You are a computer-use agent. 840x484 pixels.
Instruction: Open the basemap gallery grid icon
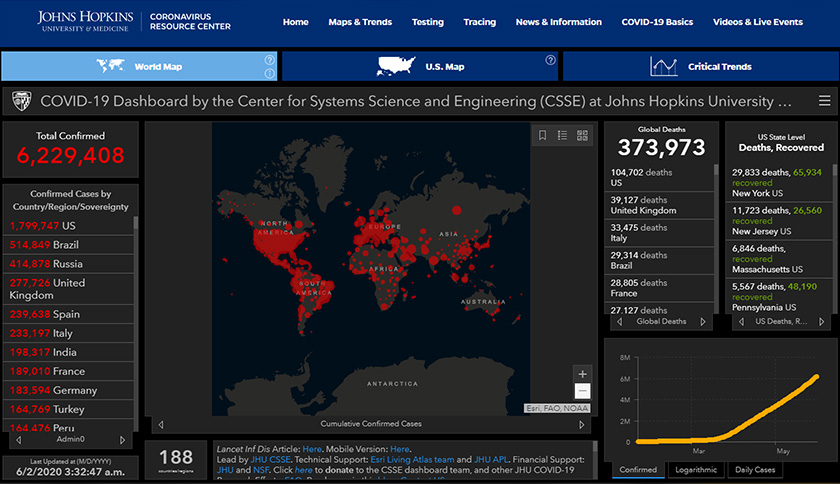[582, 135]
